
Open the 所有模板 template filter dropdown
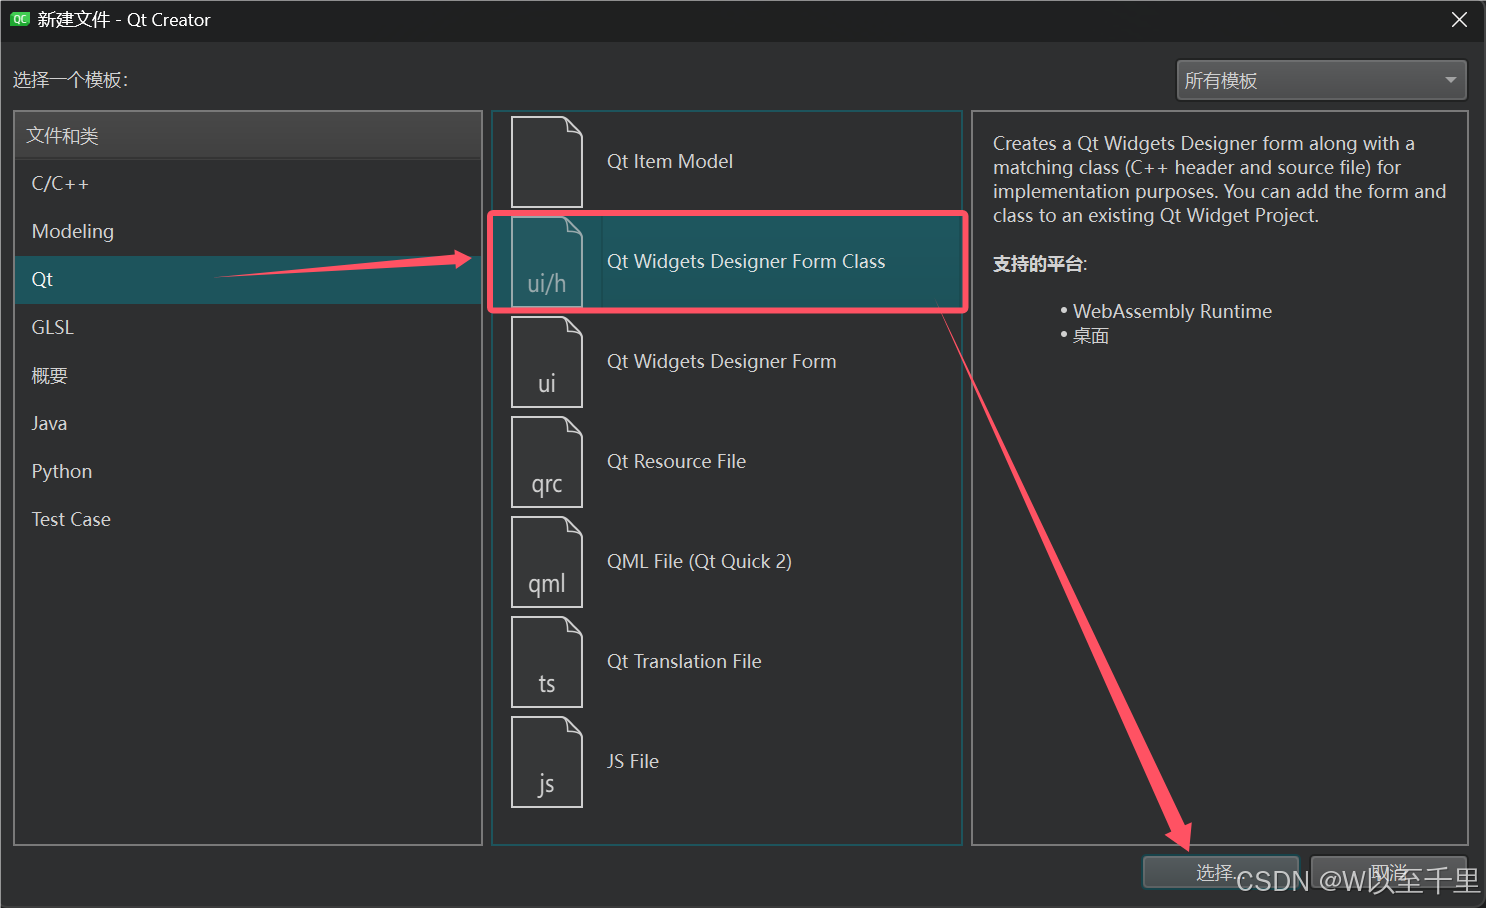[x=1321, y=80]
